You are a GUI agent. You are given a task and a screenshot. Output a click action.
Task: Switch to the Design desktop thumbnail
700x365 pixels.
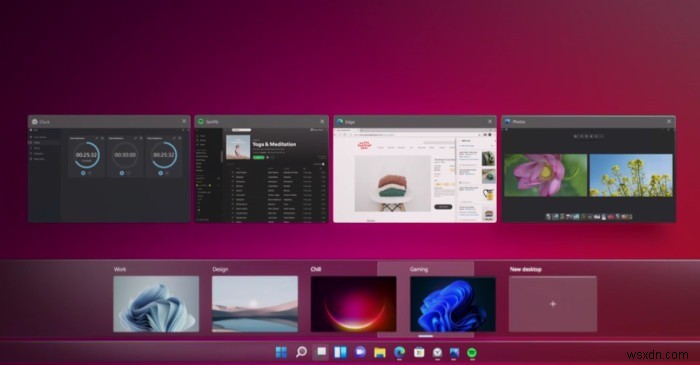(255, 304)
